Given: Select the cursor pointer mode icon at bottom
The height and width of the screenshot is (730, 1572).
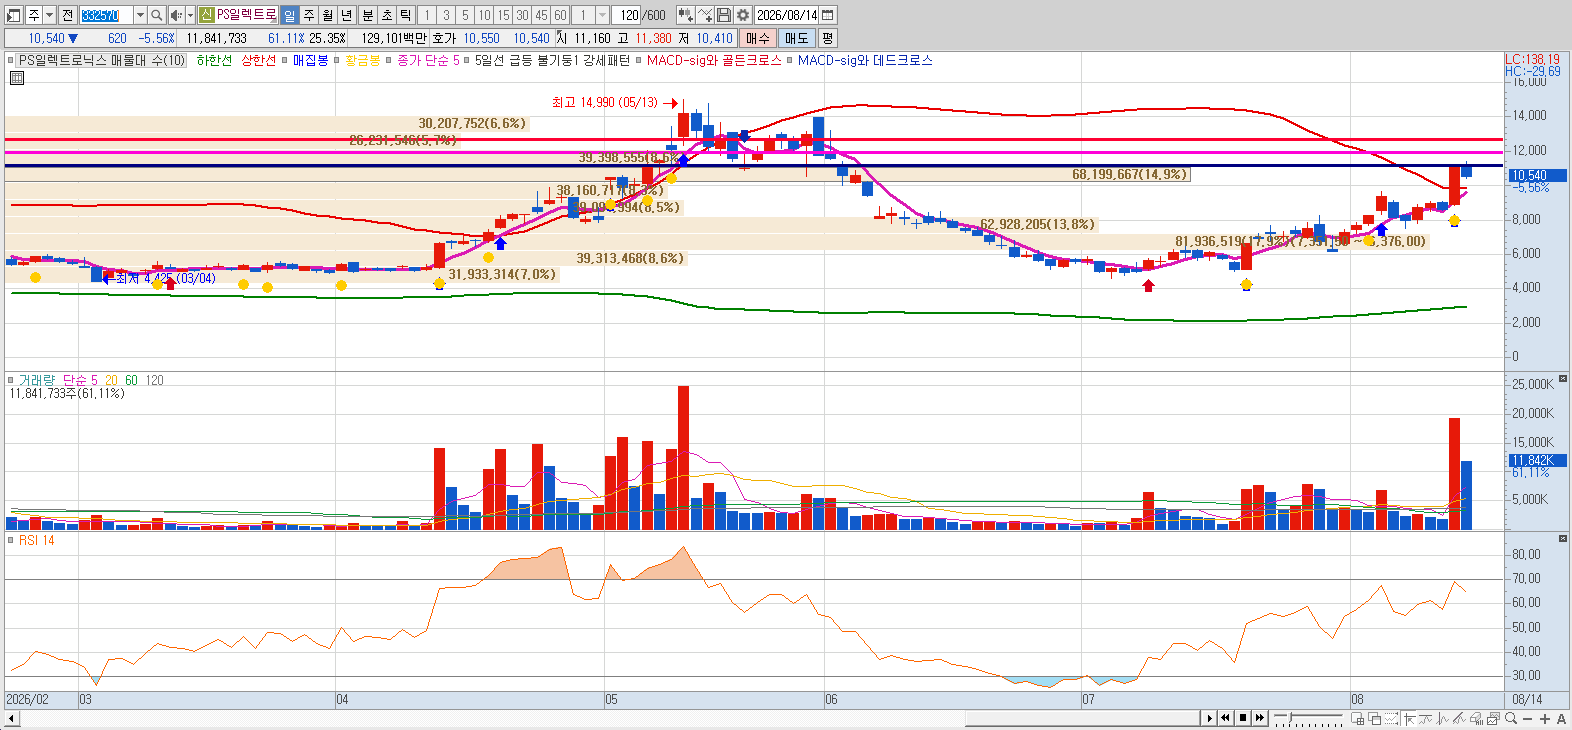Looking at the screenshot, I should pyautogui.click(x=1409, y=718).
